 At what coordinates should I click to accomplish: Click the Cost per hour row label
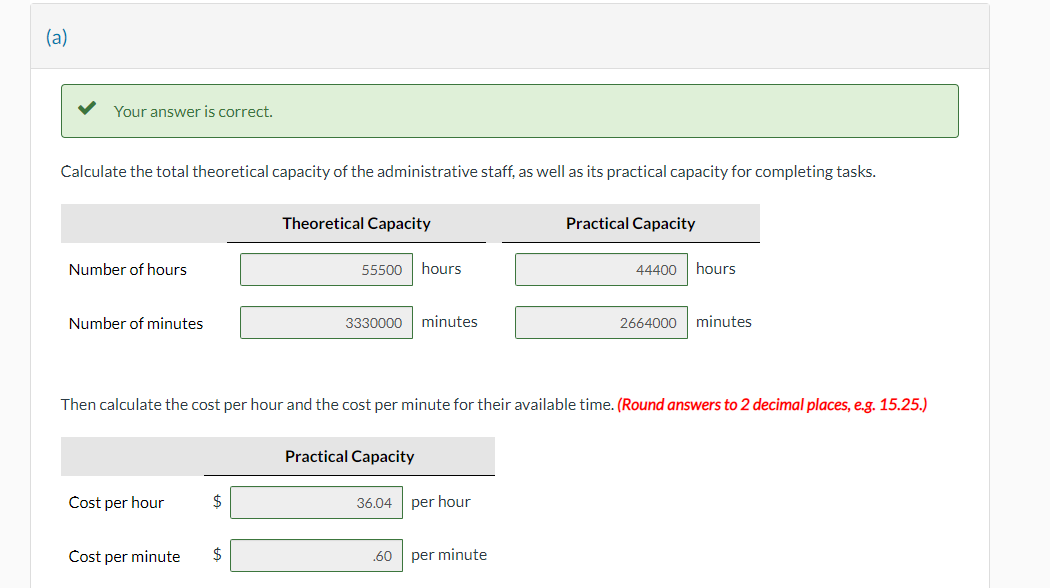point(115,502)
